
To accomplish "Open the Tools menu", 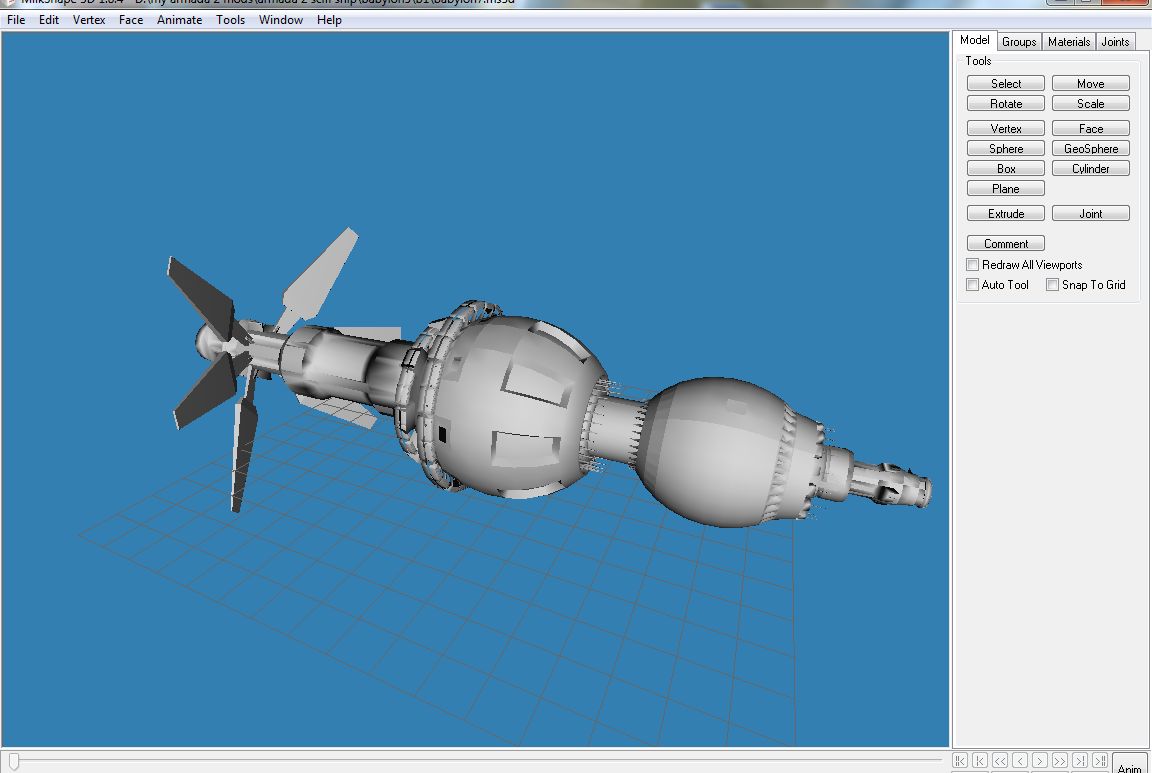I will (230, 20).
